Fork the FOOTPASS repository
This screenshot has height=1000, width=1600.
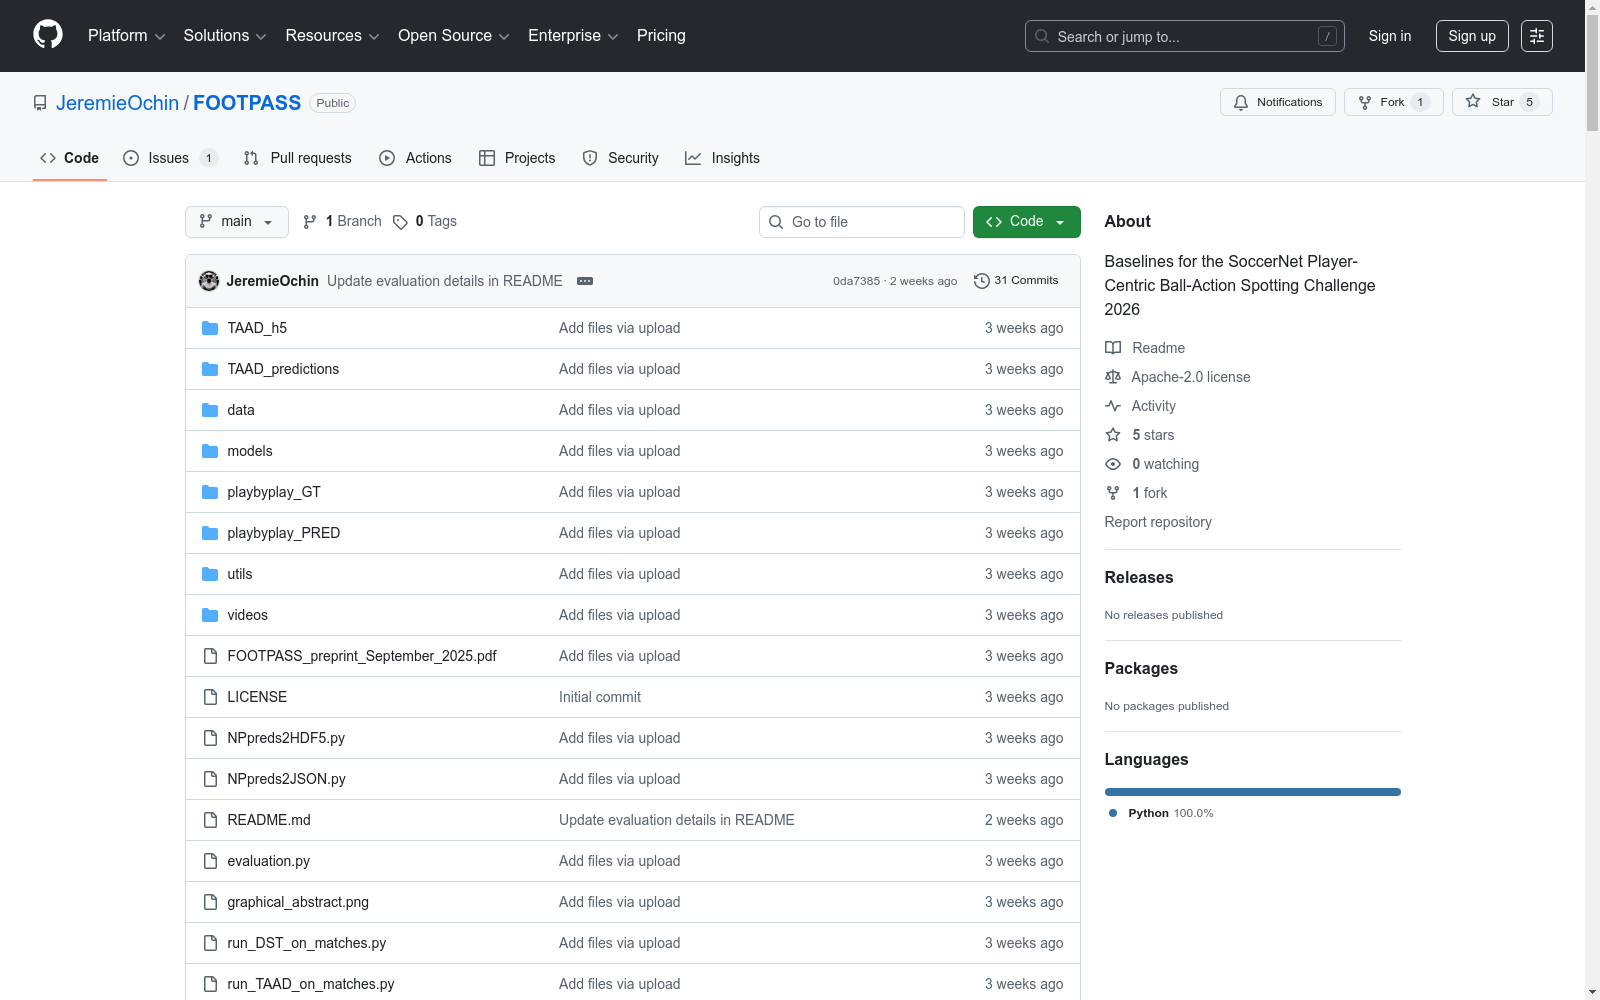coord(1394,102)
